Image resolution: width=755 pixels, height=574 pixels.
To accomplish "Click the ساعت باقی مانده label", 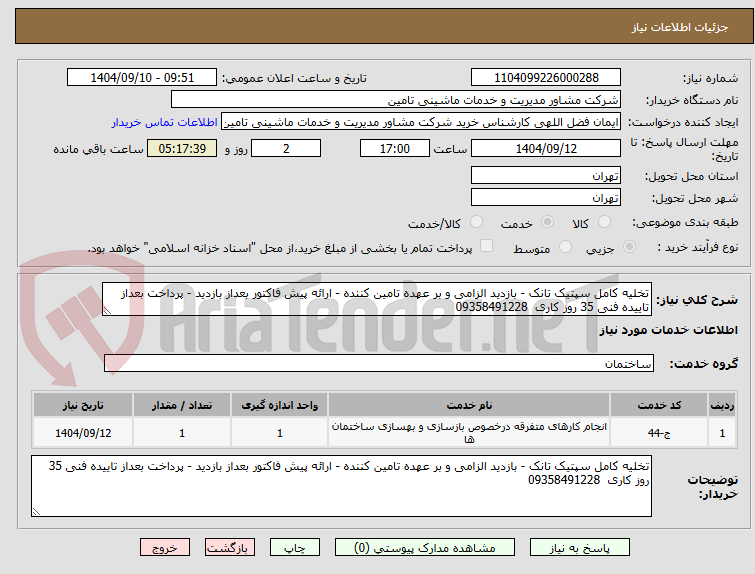I will click(98, 149).
